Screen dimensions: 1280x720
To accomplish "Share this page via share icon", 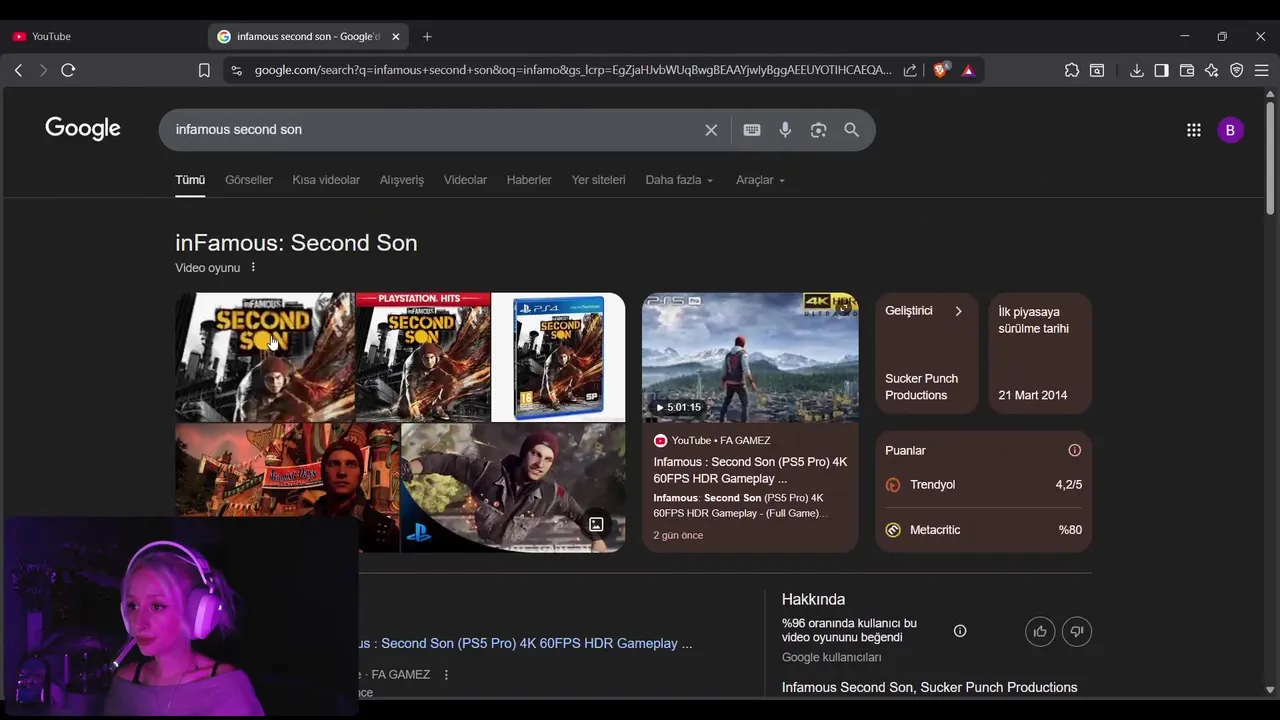I will coord(910,70).
